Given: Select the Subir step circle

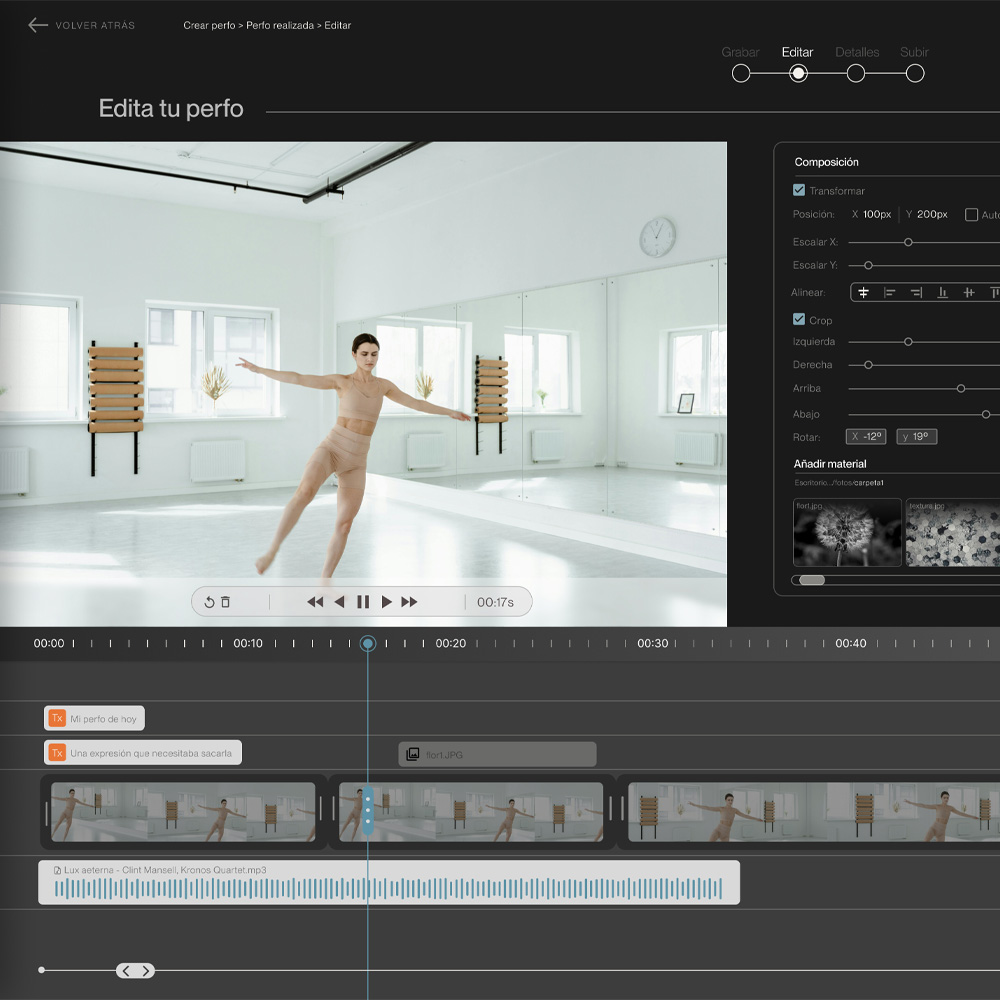Looking at the screenshot, I should (915, 73).
